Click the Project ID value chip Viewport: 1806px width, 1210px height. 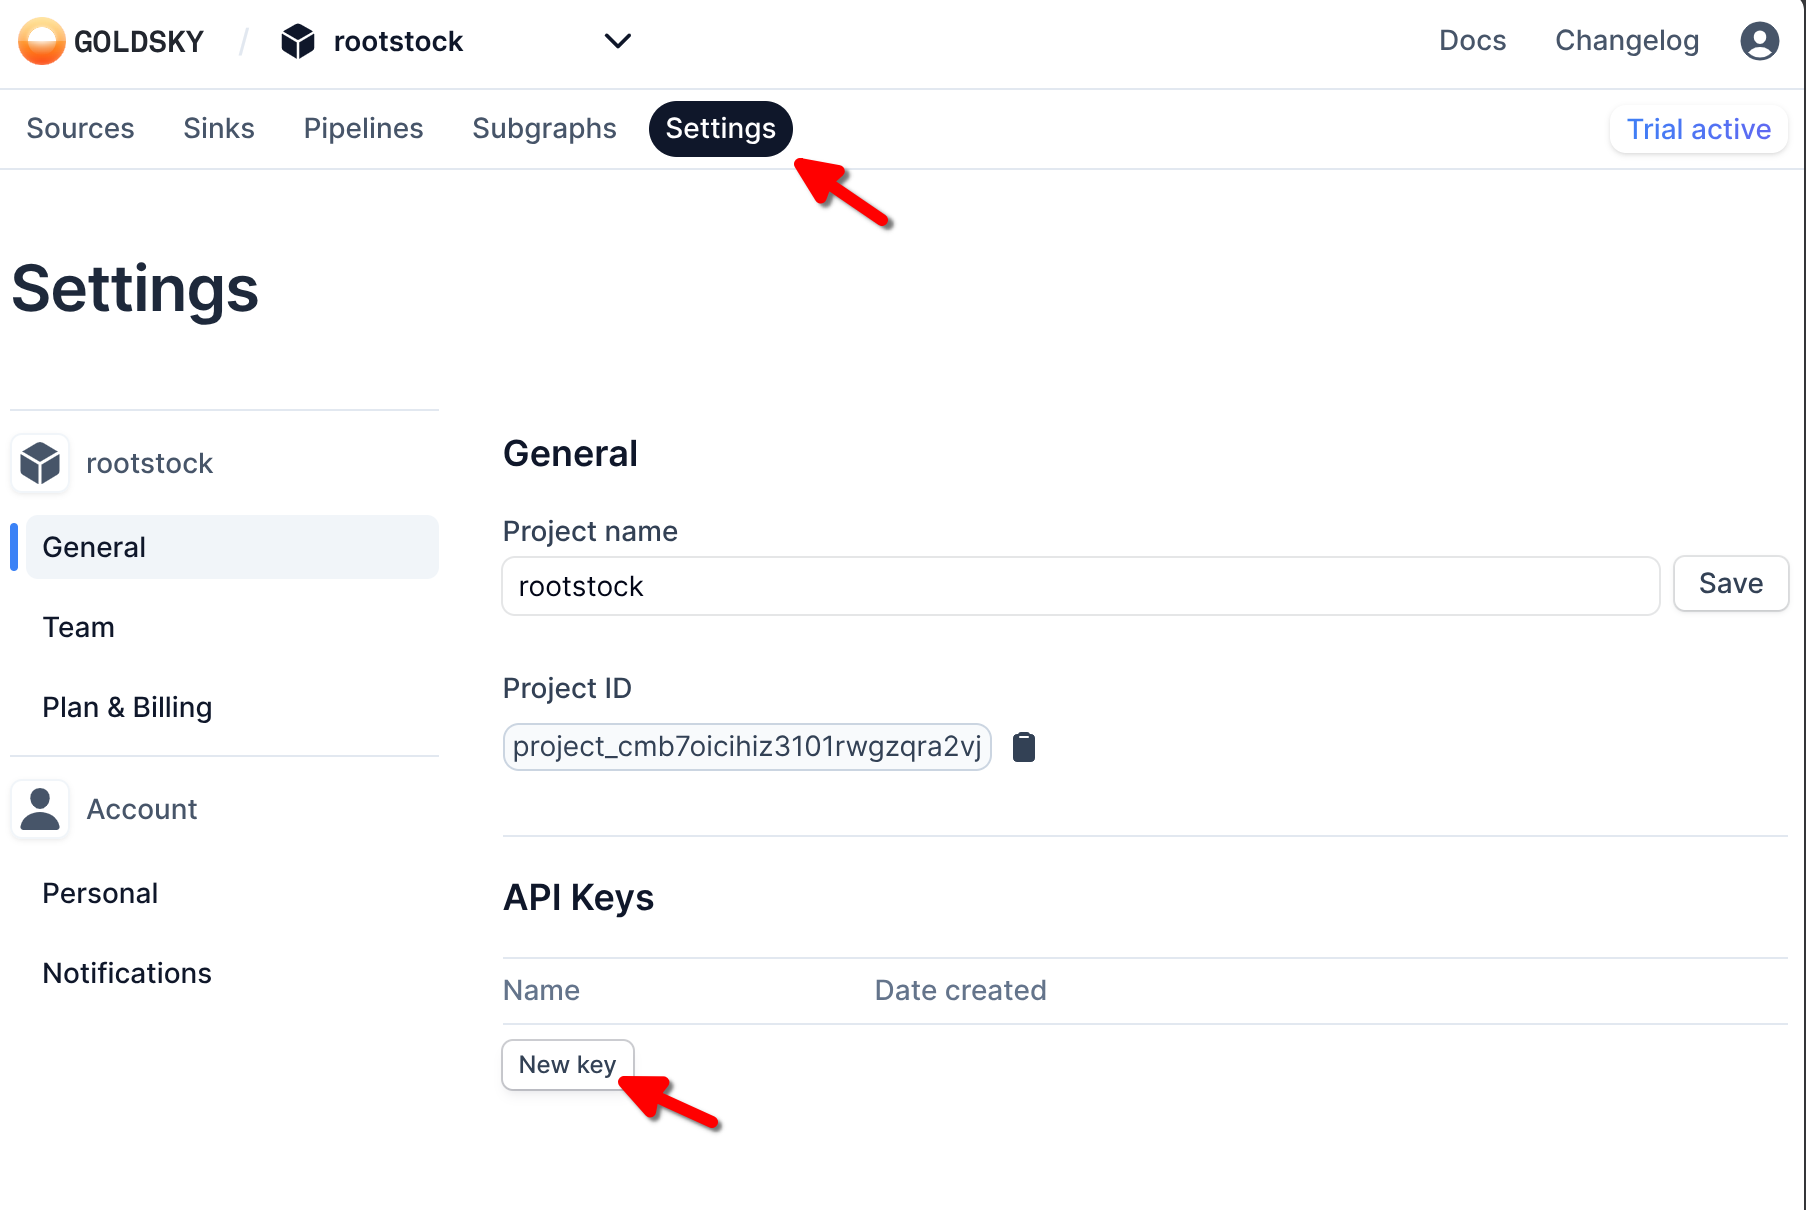pos(747,746)
